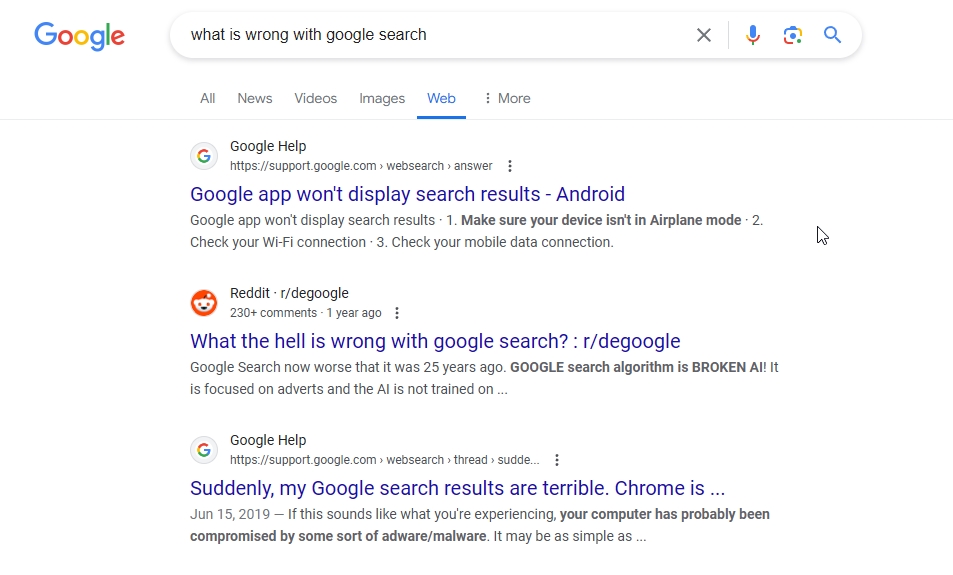Image resolution: width=953 pixels, height=575 pixels.
Task: Click the blue magnifying glass search icon
Action: [x=832, y=35]
